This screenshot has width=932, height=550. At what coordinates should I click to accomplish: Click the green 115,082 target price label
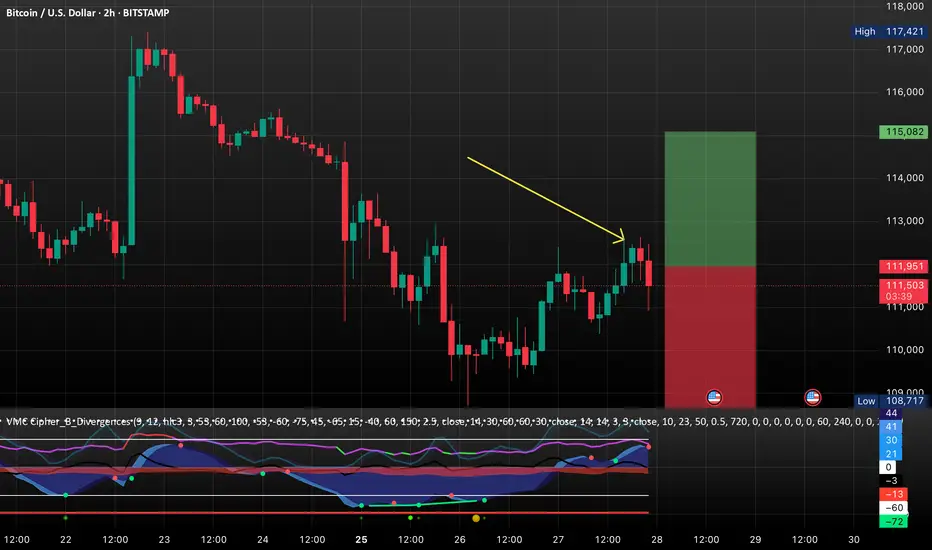coord(903,132)
